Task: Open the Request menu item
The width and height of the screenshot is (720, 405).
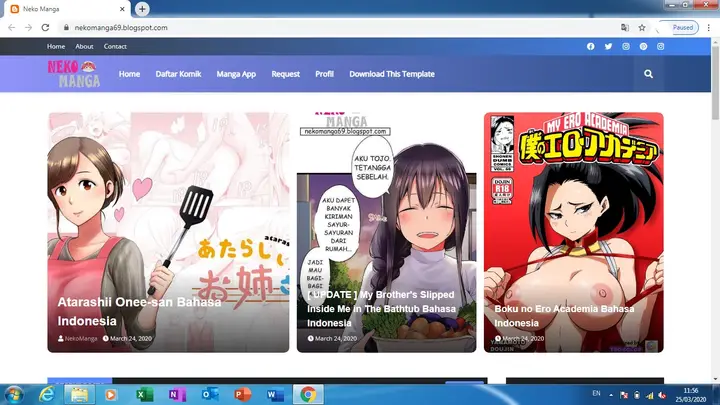Action: (285, 74)
